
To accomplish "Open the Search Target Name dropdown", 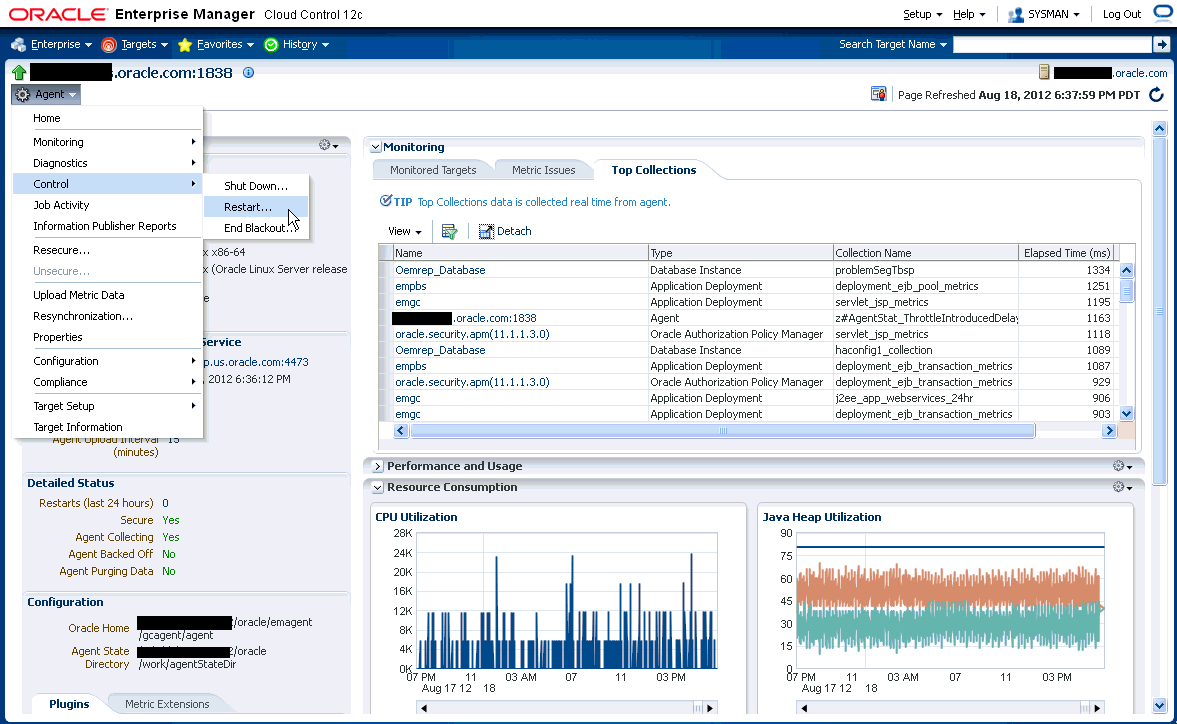I will coord(893,44).
